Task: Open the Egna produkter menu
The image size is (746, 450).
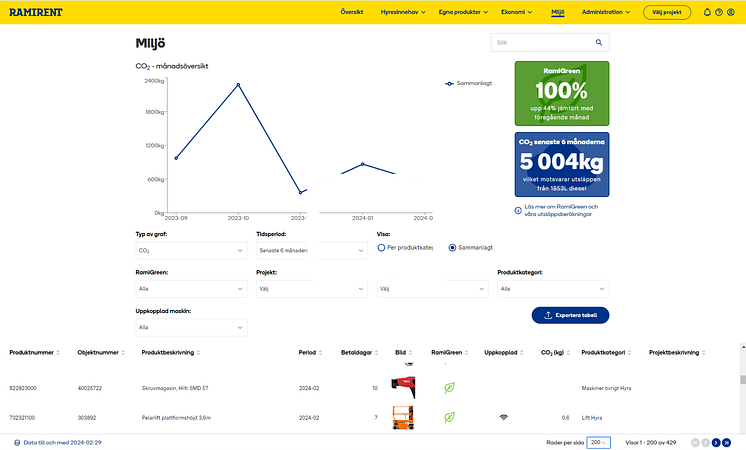Action: pos(463,12)
